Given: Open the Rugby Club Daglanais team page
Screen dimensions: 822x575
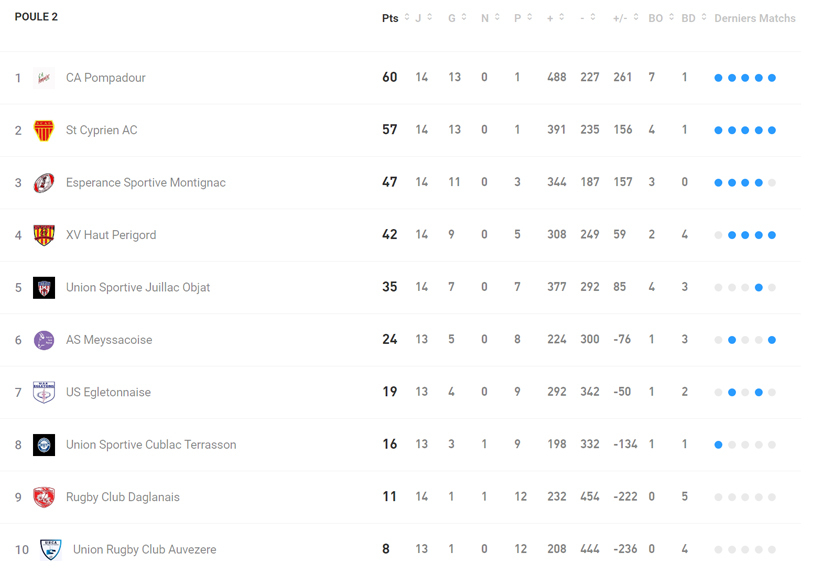Looking at the screenshot, I should pyautogui.click(x=123, y=497).
